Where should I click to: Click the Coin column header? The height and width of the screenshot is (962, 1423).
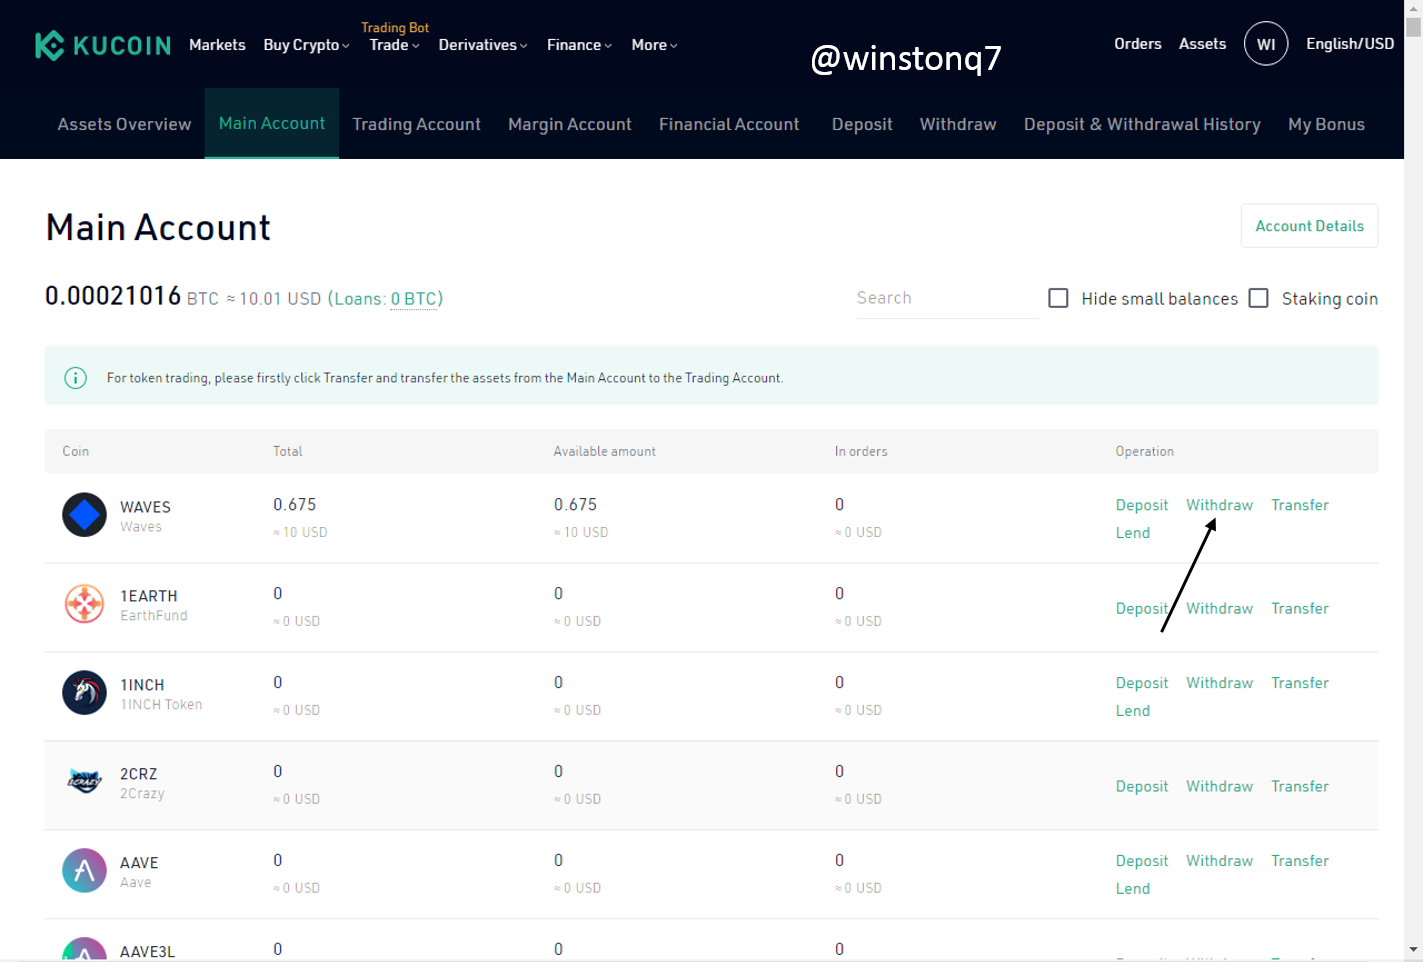pyautogui.click(x=76, y=452)
